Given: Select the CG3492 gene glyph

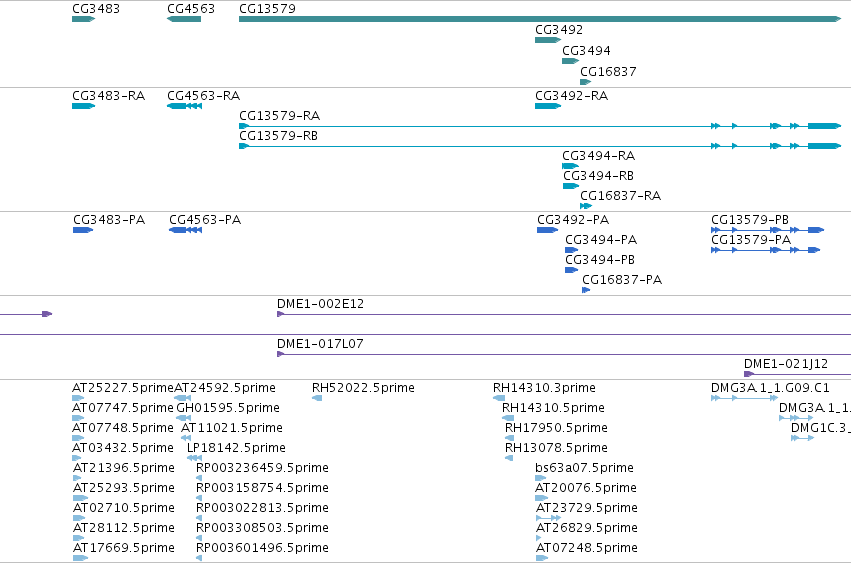Looking at the screenshot, I should (548, 40).
